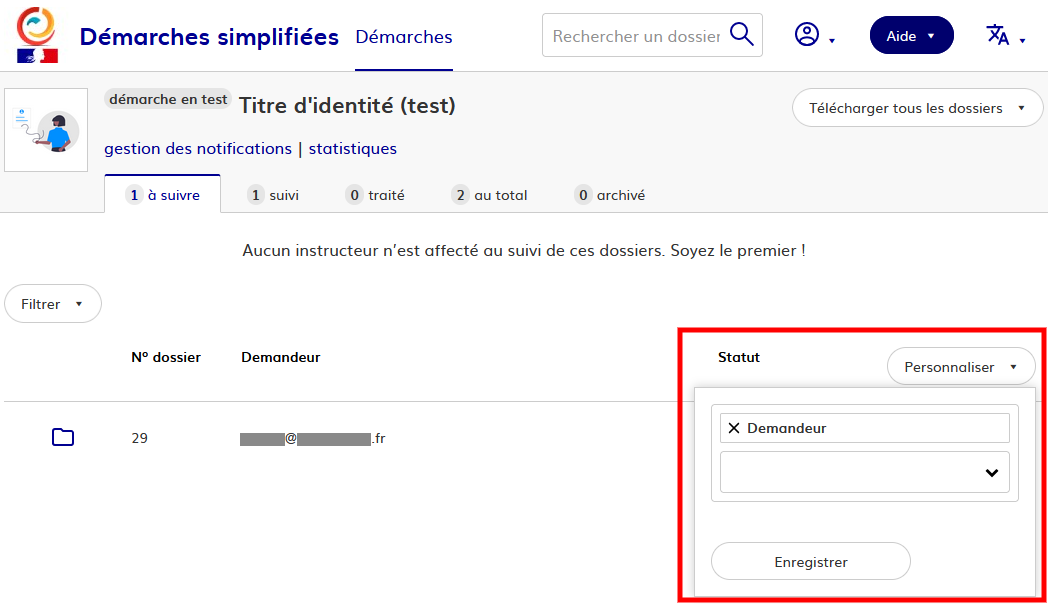Open the au total tab
The image size is (1048, 604).
tap(490, 195)
